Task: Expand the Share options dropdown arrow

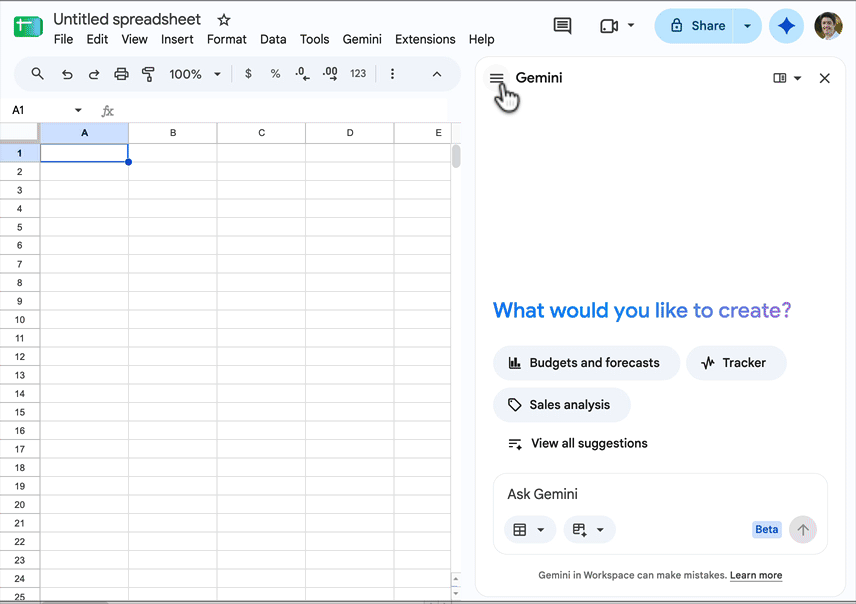Action: point(748,26)
